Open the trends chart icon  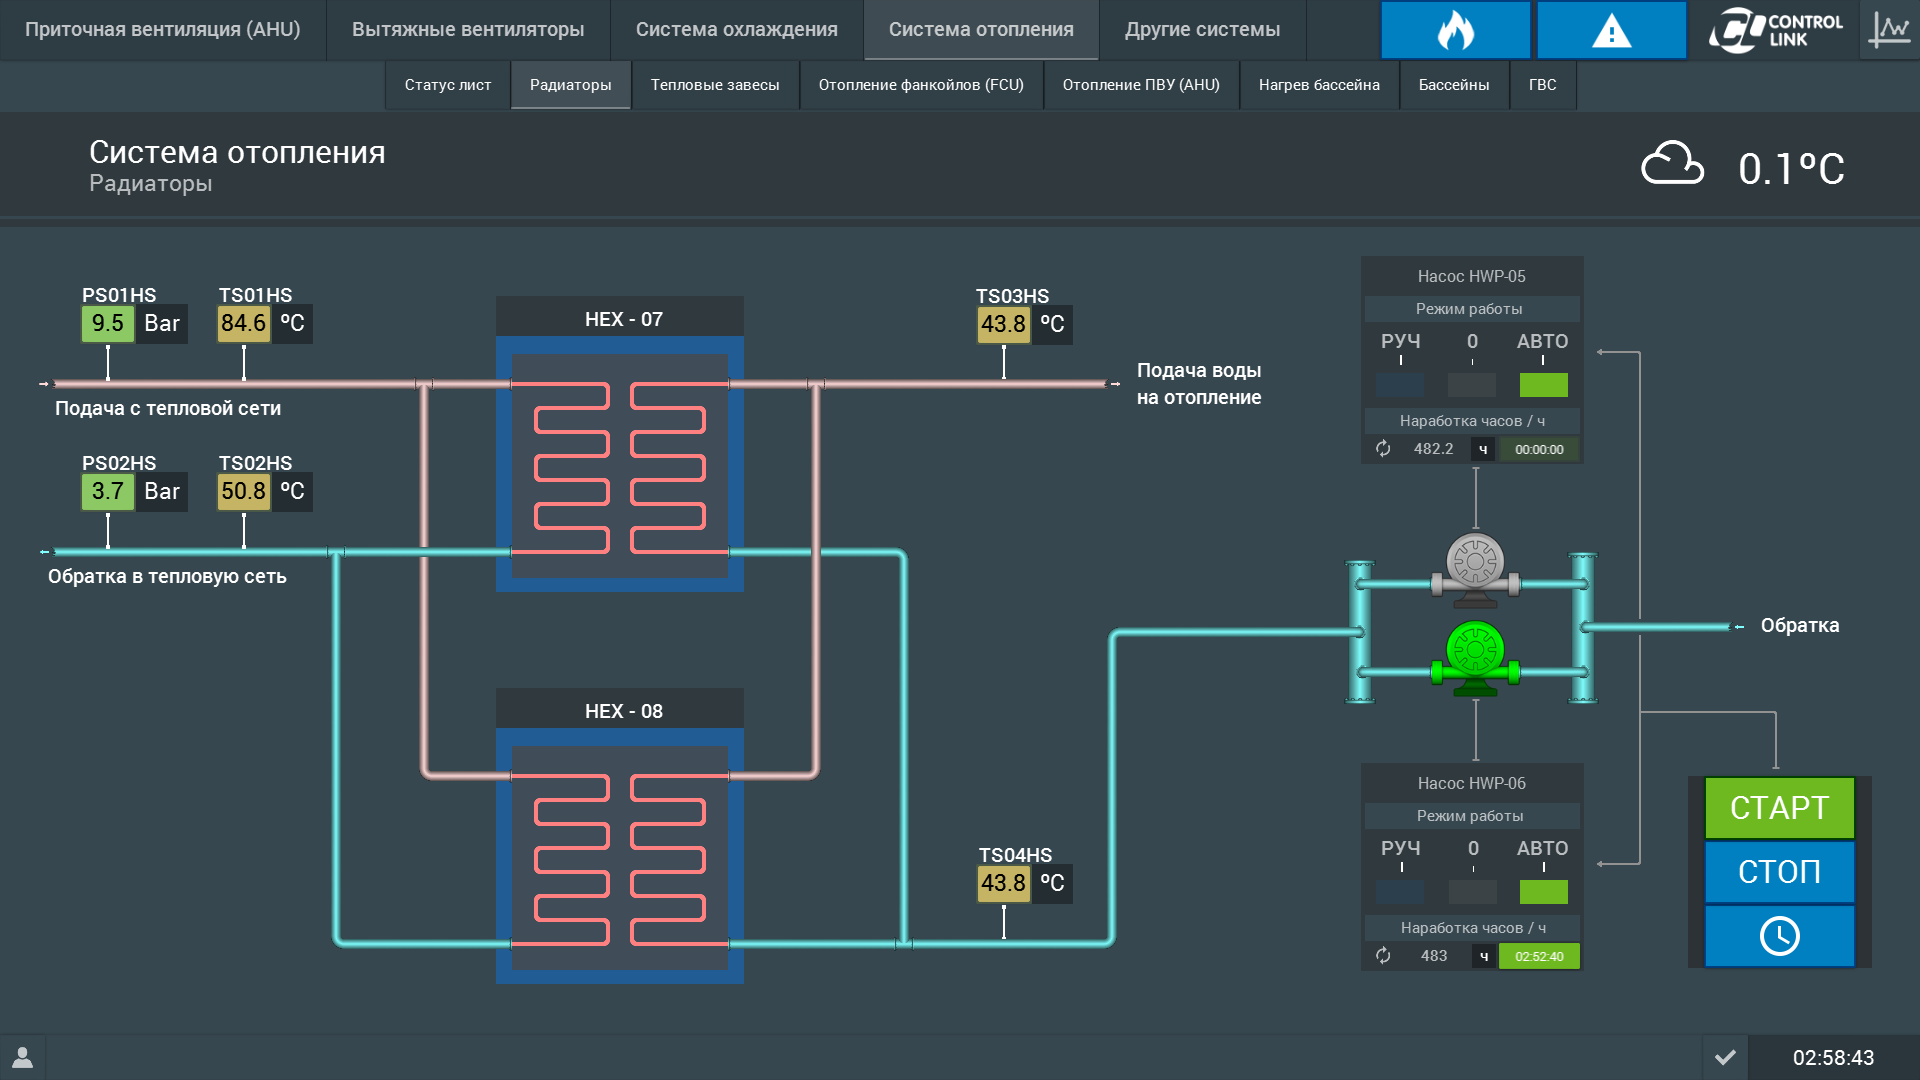[1889, 30]
